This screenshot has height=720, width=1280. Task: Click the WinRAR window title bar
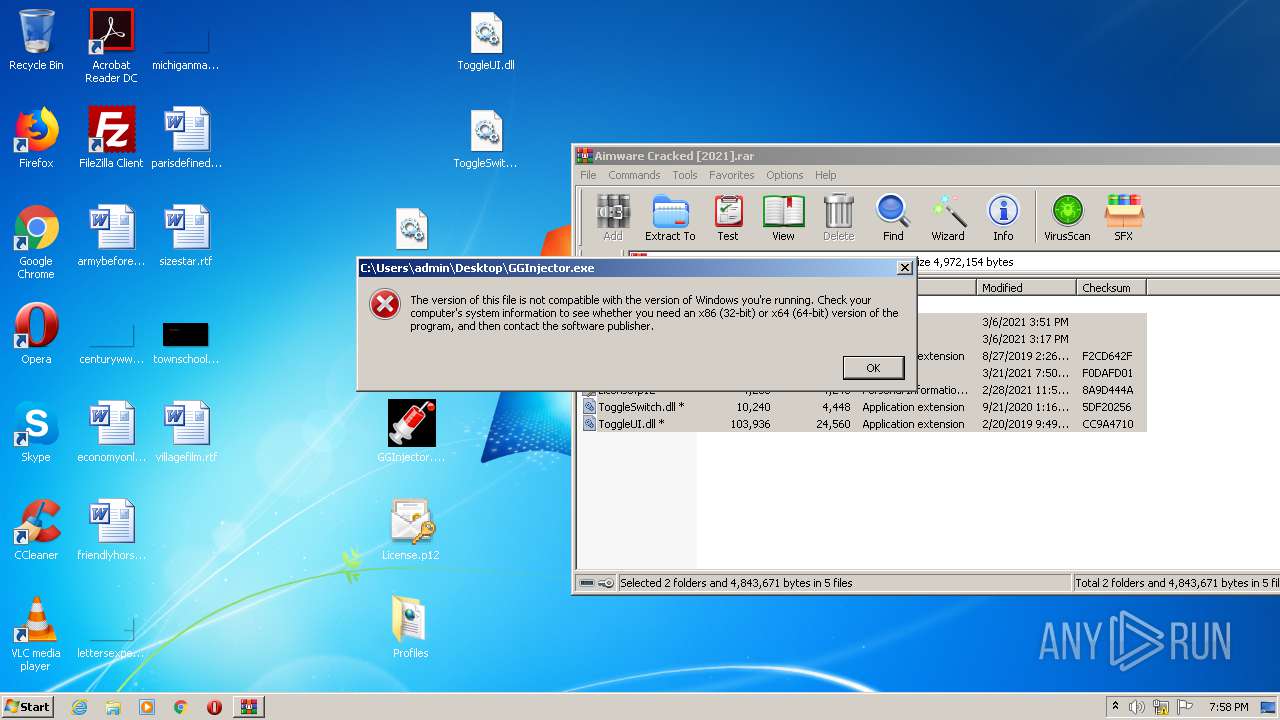[x=926, y=156]
